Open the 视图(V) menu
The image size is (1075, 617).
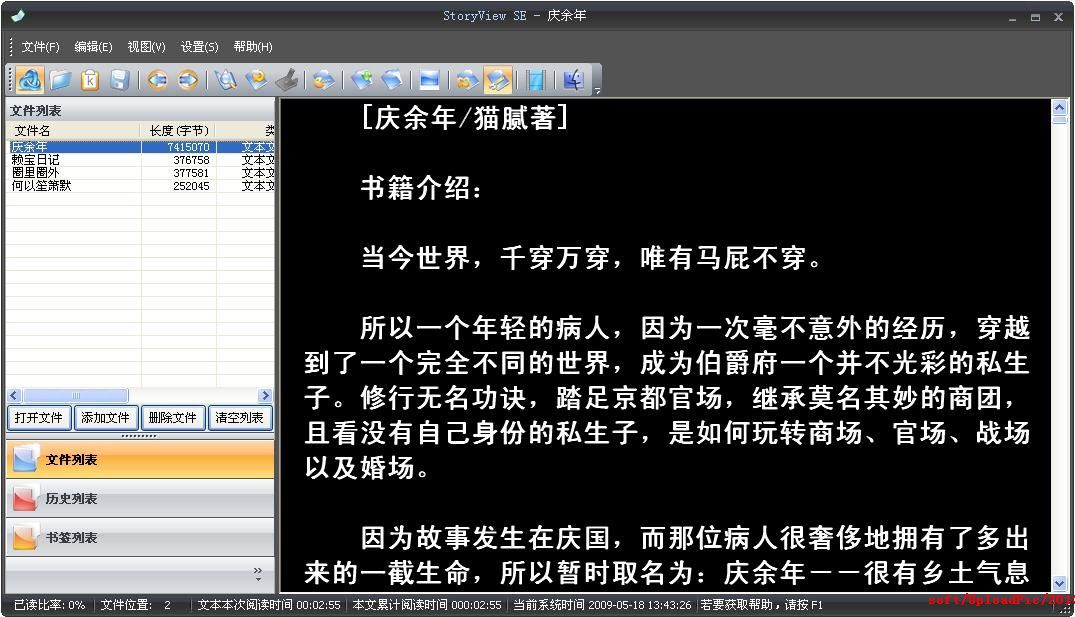pyautogui.click(x=146, y=47)
